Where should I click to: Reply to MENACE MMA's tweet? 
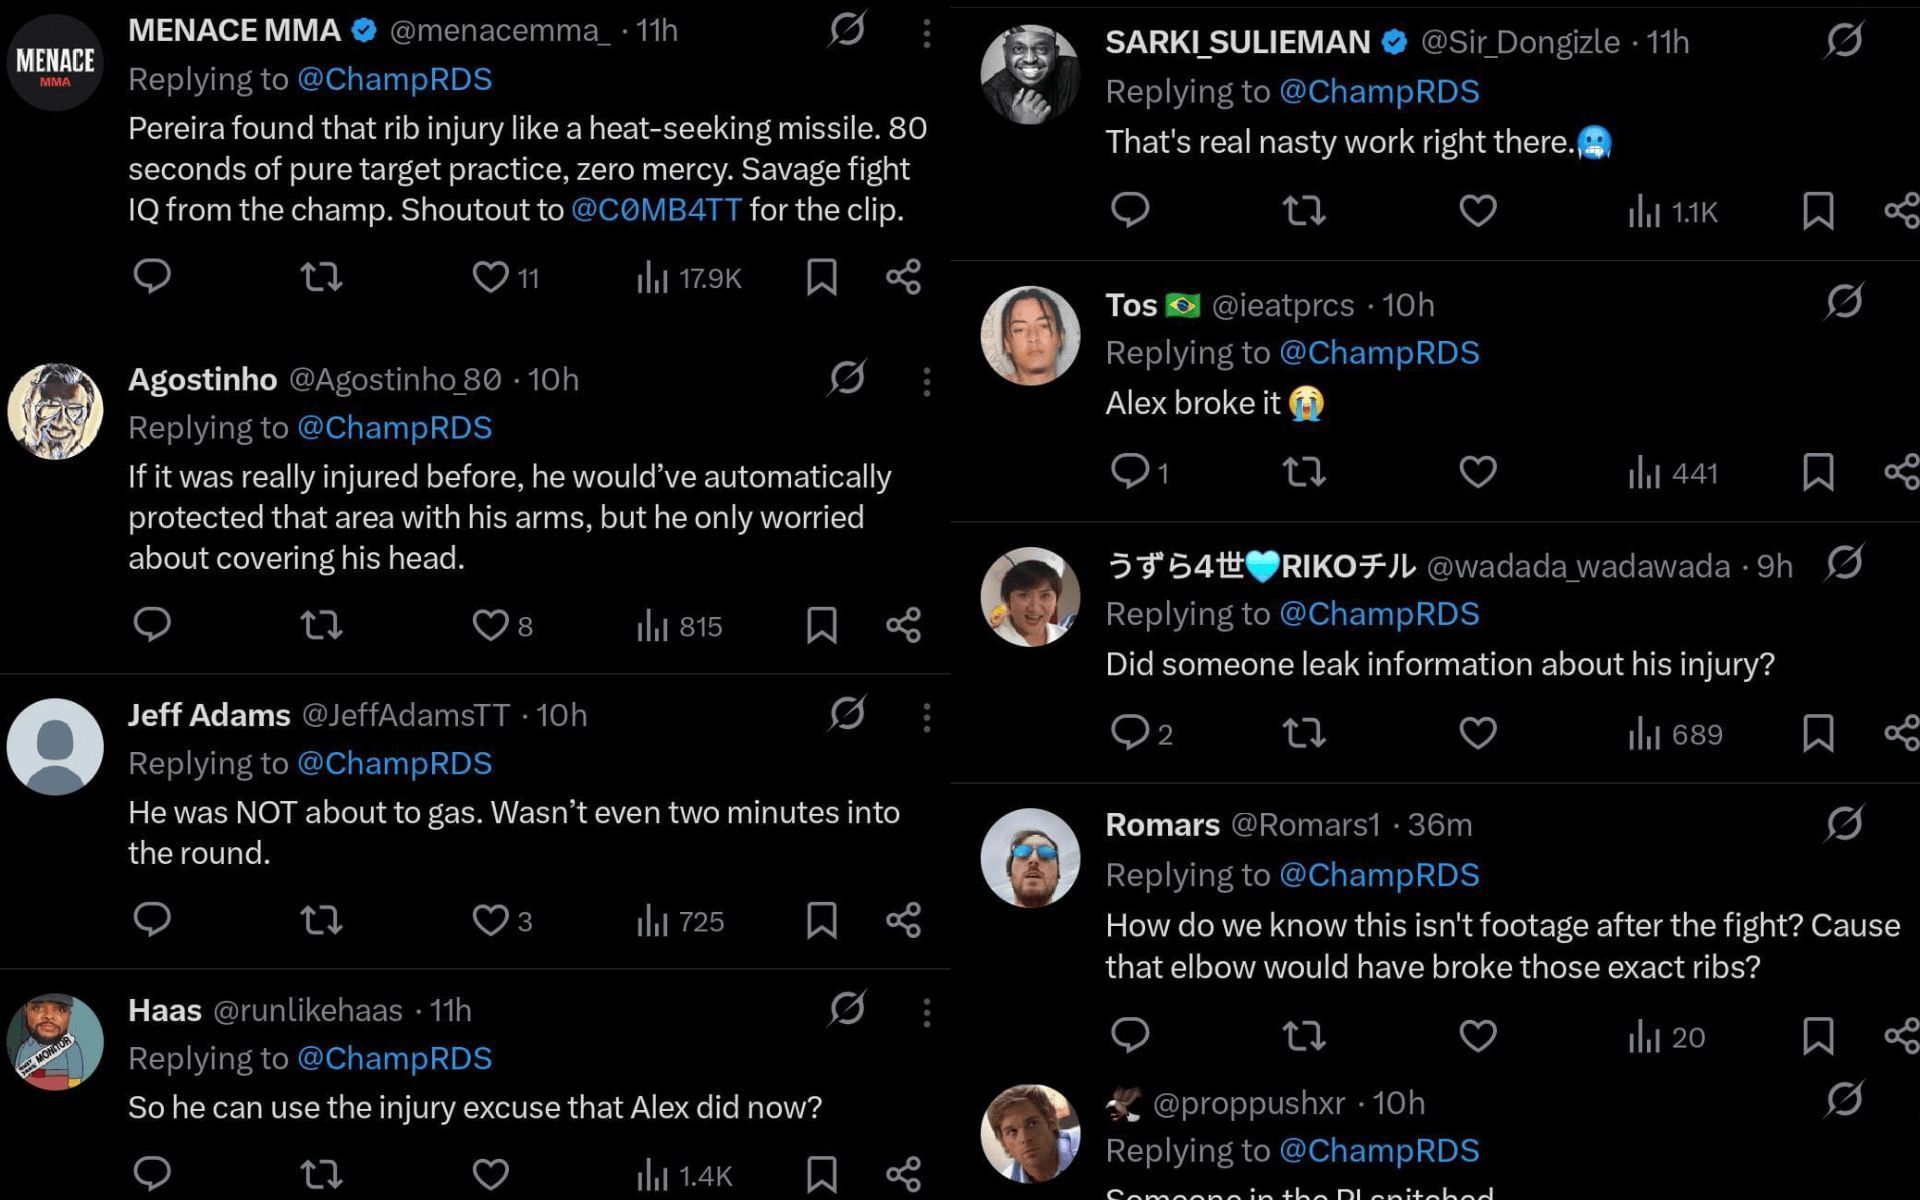pyautogui.click(x=152, y=276)
